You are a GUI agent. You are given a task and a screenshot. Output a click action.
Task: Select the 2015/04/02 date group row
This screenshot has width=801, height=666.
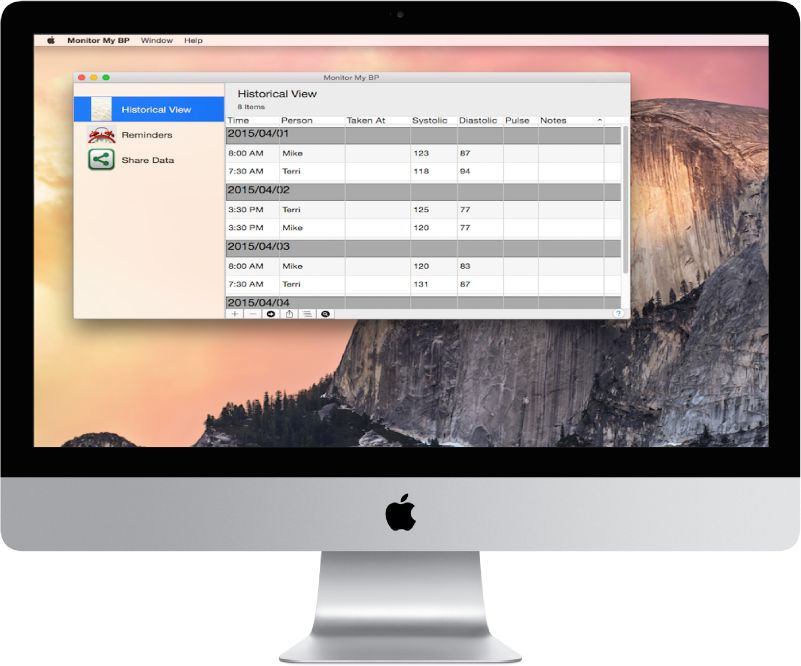tap(423, 192)
